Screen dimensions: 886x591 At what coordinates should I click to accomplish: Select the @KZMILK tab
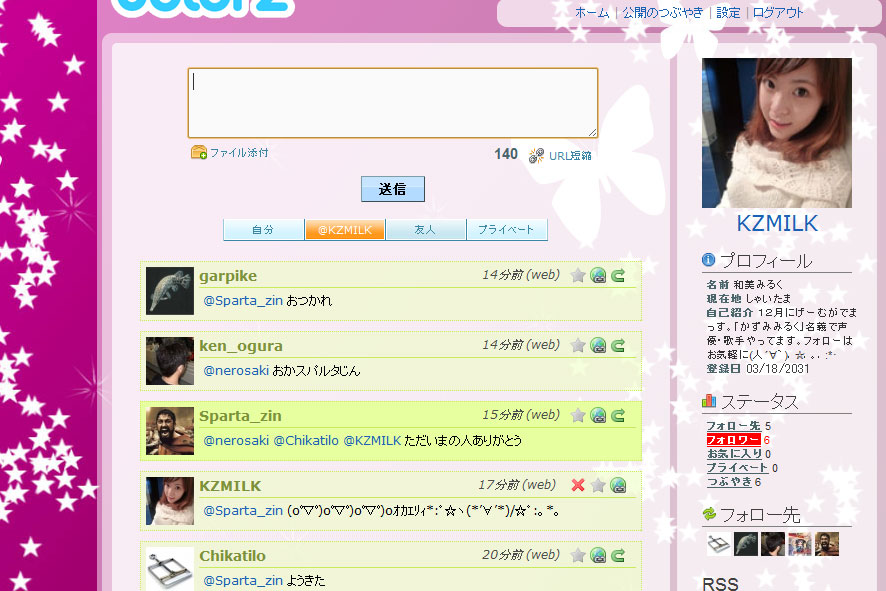(x=345, y=230)
